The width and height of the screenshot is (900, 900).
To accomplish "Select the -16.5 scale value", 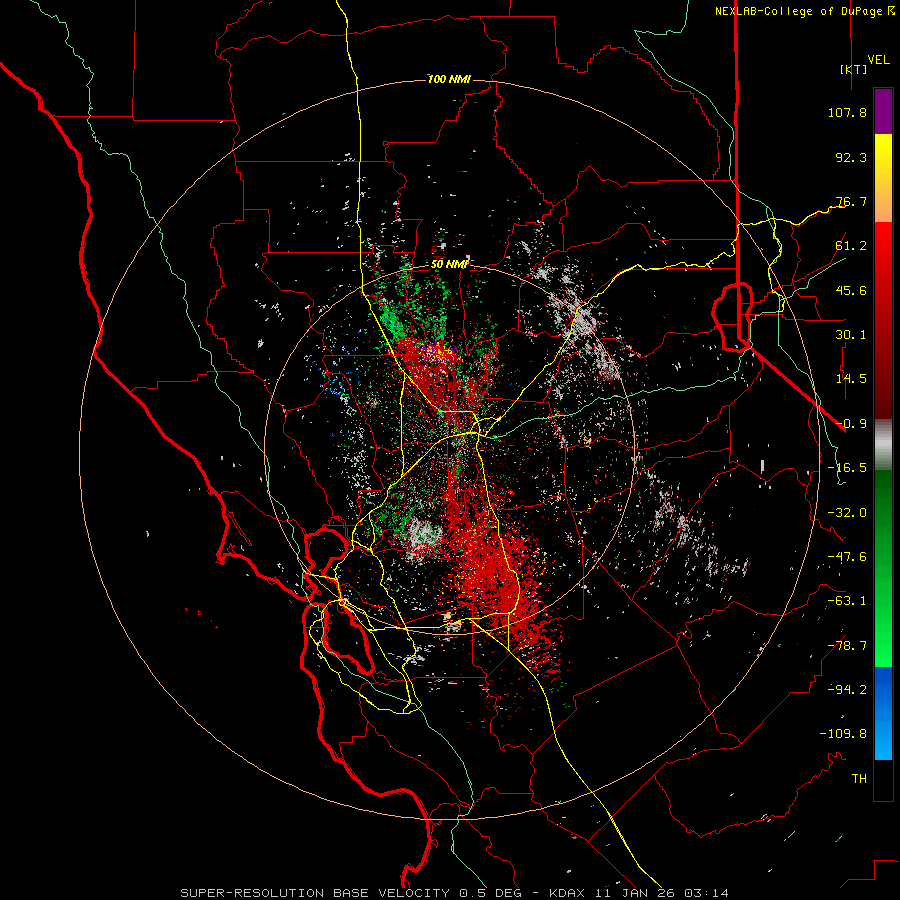I will coord(847,468).
